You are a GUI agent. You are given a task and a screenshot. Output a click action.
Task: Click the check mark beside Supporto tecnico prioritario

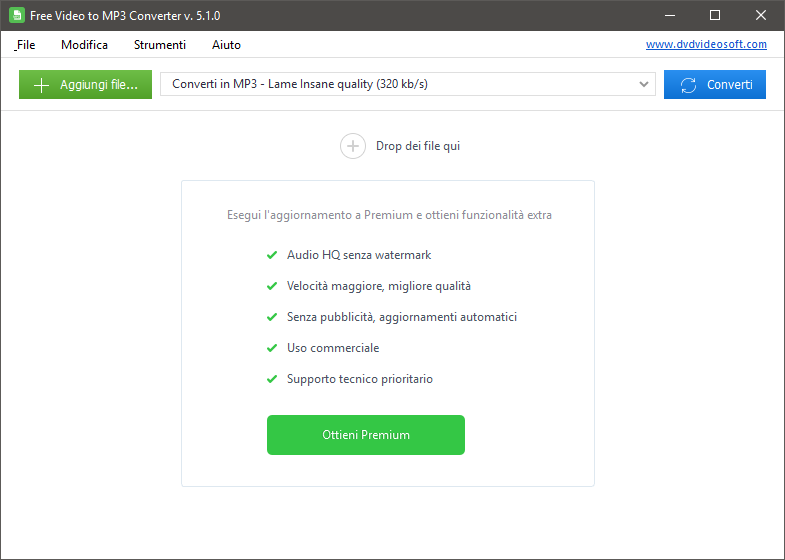click(272, 379)
